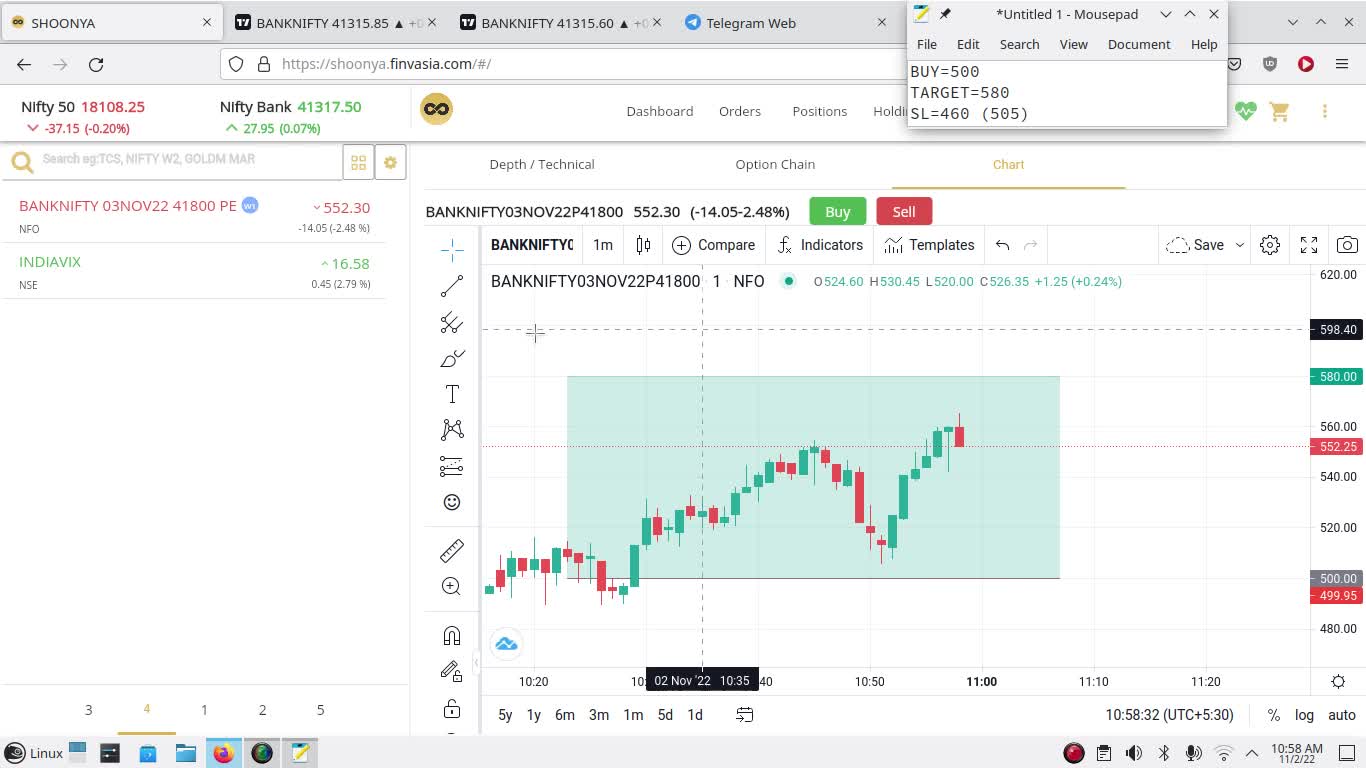This screenshot has height=768, width=1366.
Task: Open the go-to-date calendar icon
Action: [x=745, y=715]
